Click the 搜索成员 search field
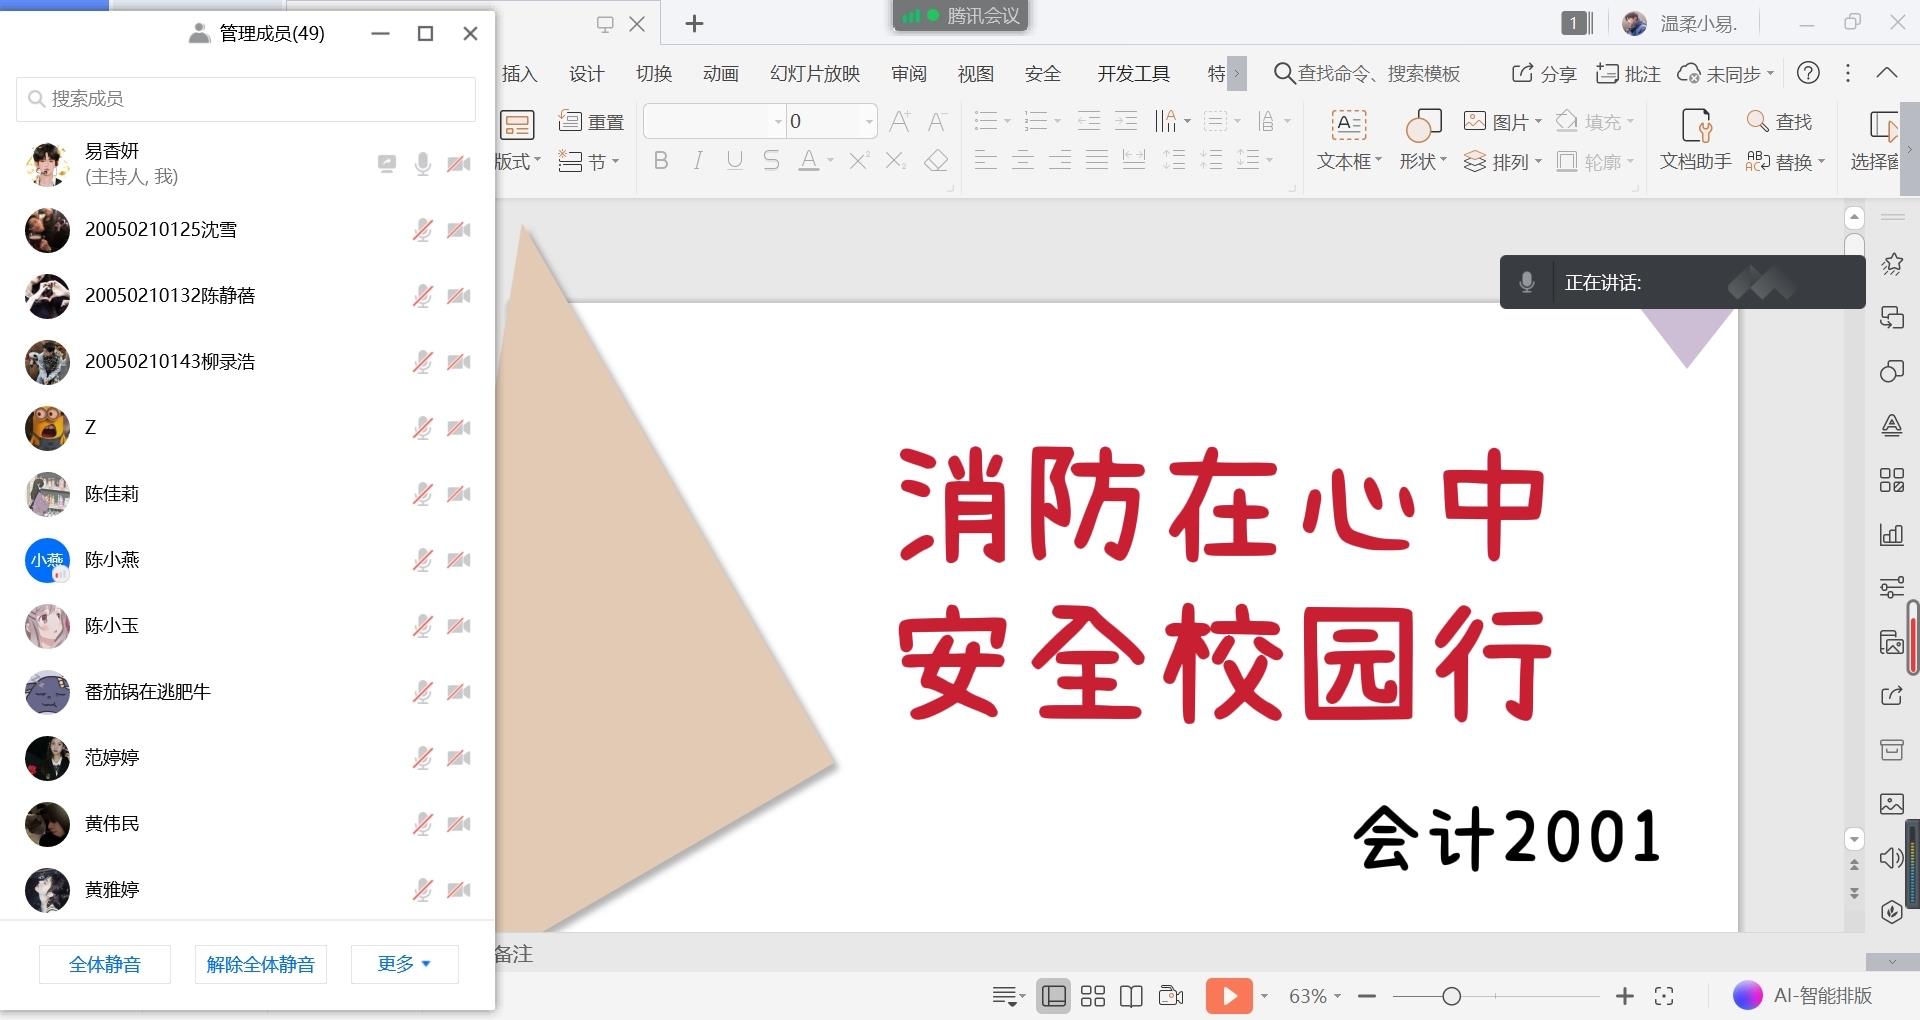1920x1020 pixels. 246,99
